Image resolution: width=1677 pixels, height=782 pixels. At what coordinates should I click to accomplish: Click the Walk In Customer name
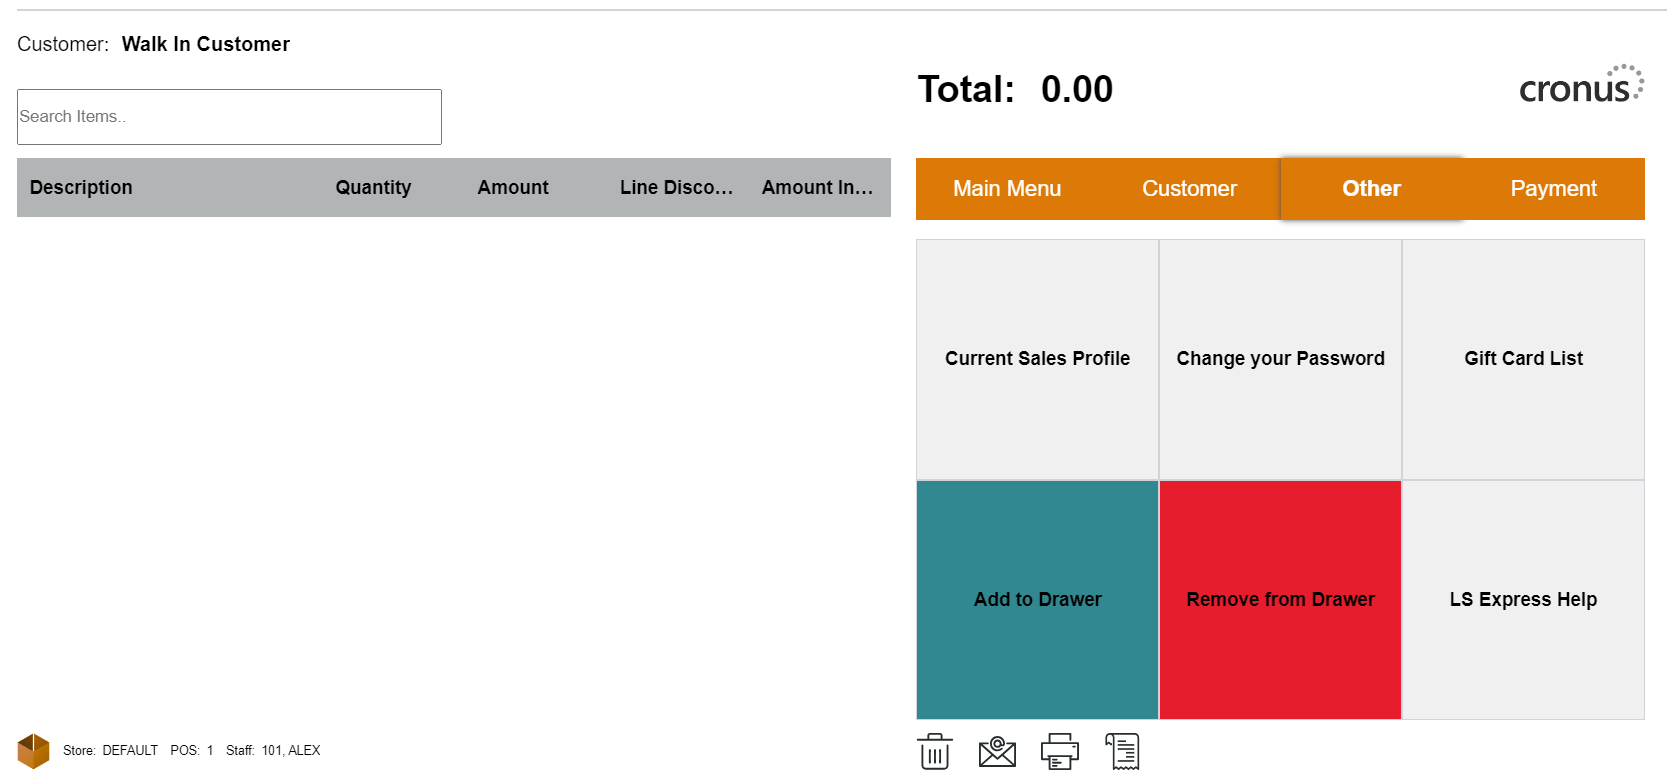206,44
